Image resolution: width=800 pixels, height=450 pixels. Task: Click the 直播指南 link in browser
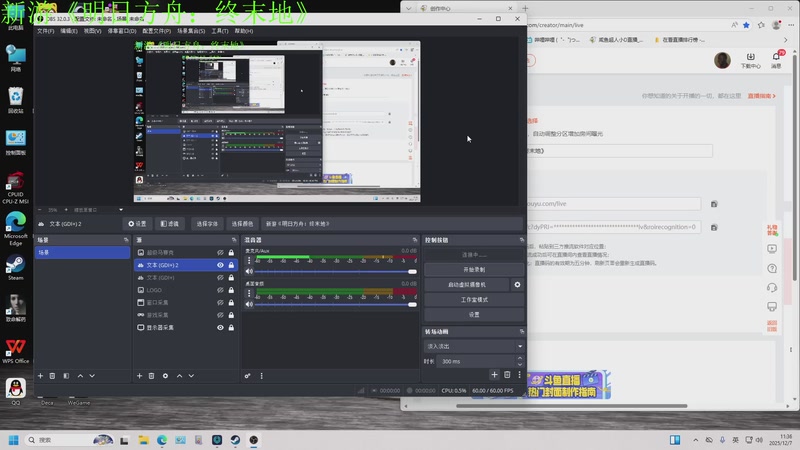(x=761, y=96)
